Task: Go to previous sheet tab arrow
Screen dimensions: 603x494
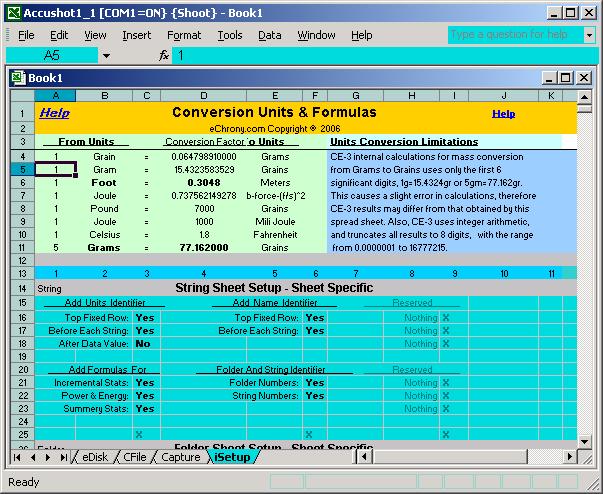Action: 33,457
